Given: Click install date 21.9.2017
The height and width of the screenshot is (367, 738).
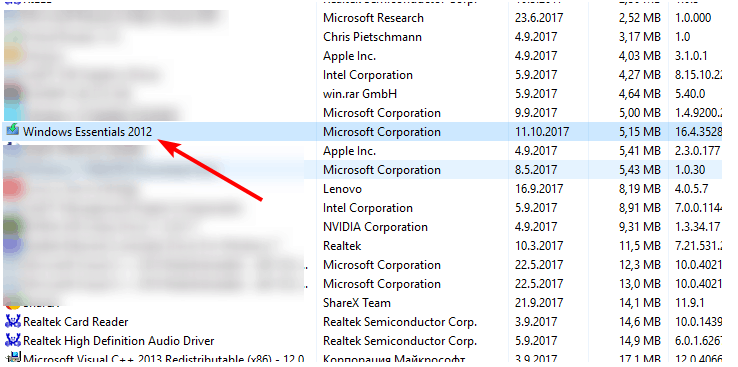Looking at the screenshot, I should coord(539,303).
